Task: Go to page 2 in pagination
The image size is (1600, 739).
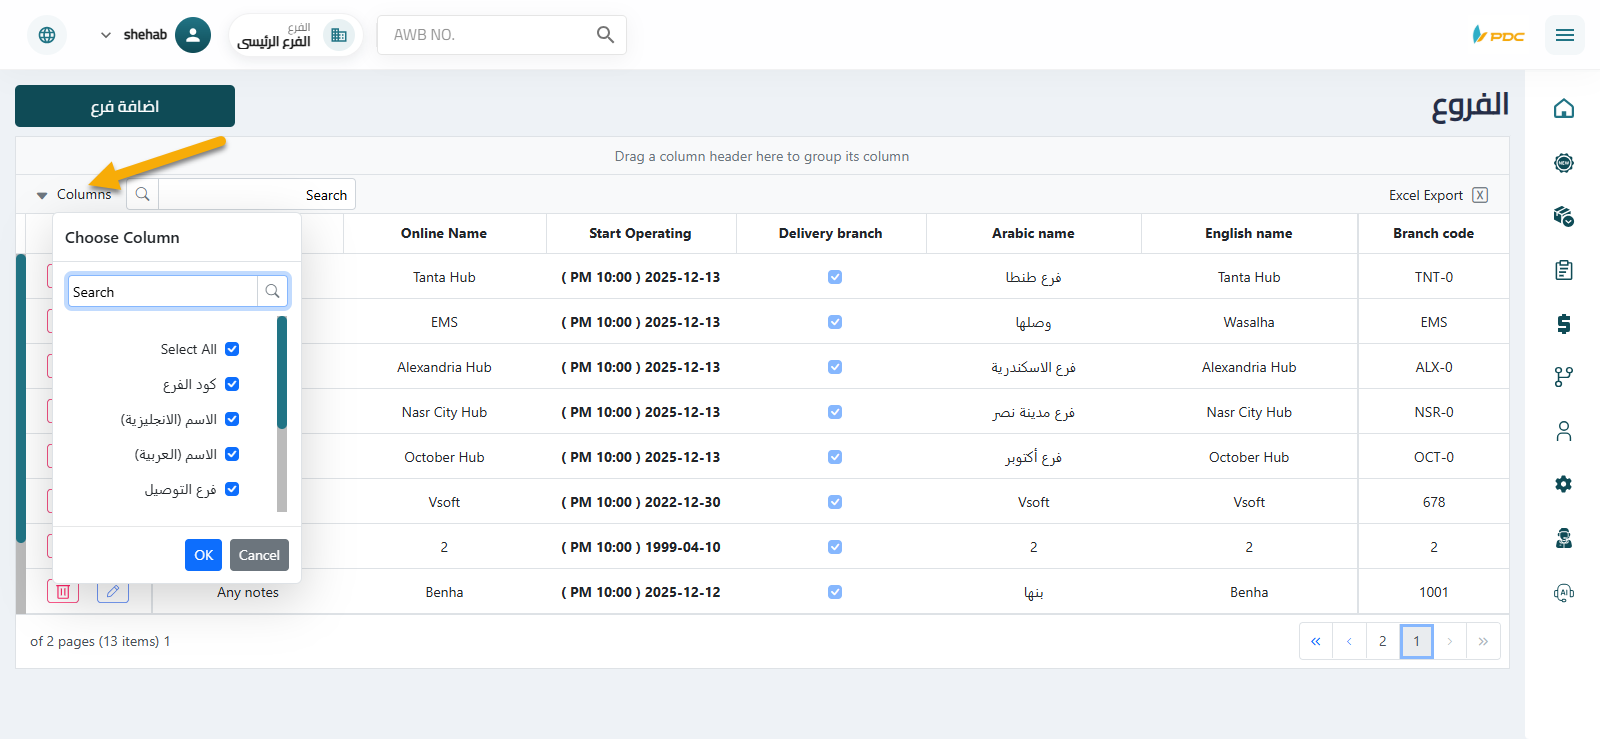Action: tap(1382, 641)
